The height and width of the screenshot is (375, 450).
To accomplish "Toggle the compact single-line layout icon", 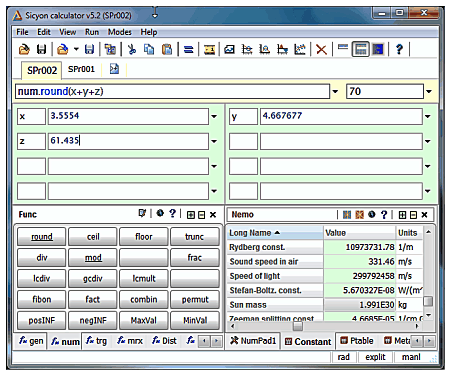I will 343,47.
